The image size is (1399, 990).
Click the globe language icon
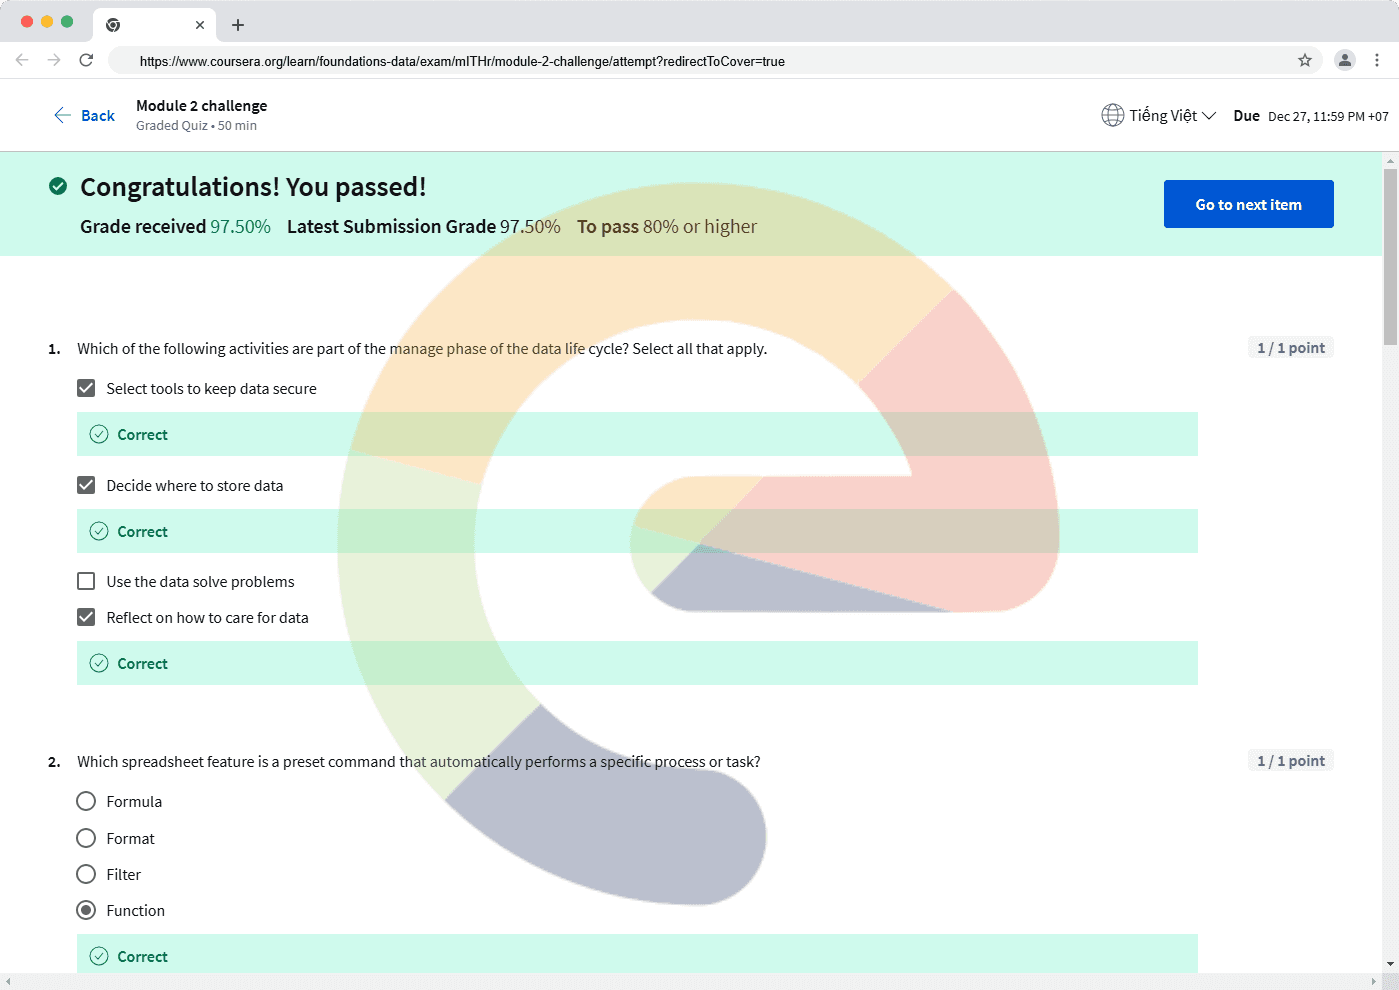(1112, 115)
